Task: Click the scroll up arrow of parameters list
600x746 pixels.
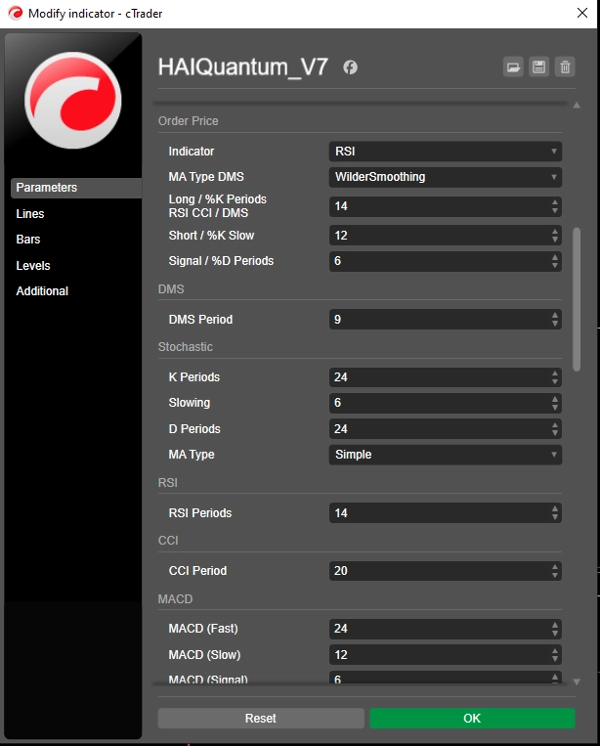Action: [x=577, y=105]
